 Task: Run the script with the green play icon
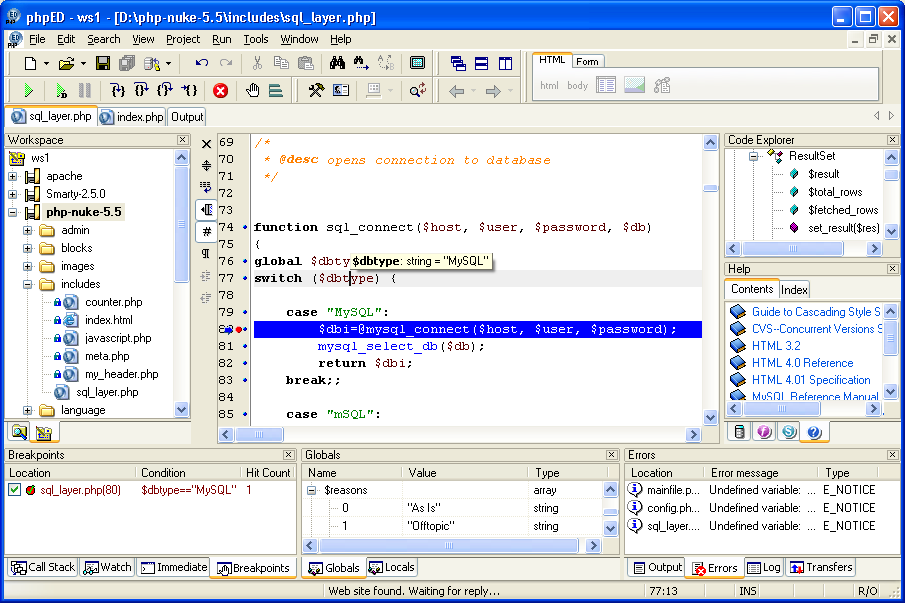click(x=28, y=90)
